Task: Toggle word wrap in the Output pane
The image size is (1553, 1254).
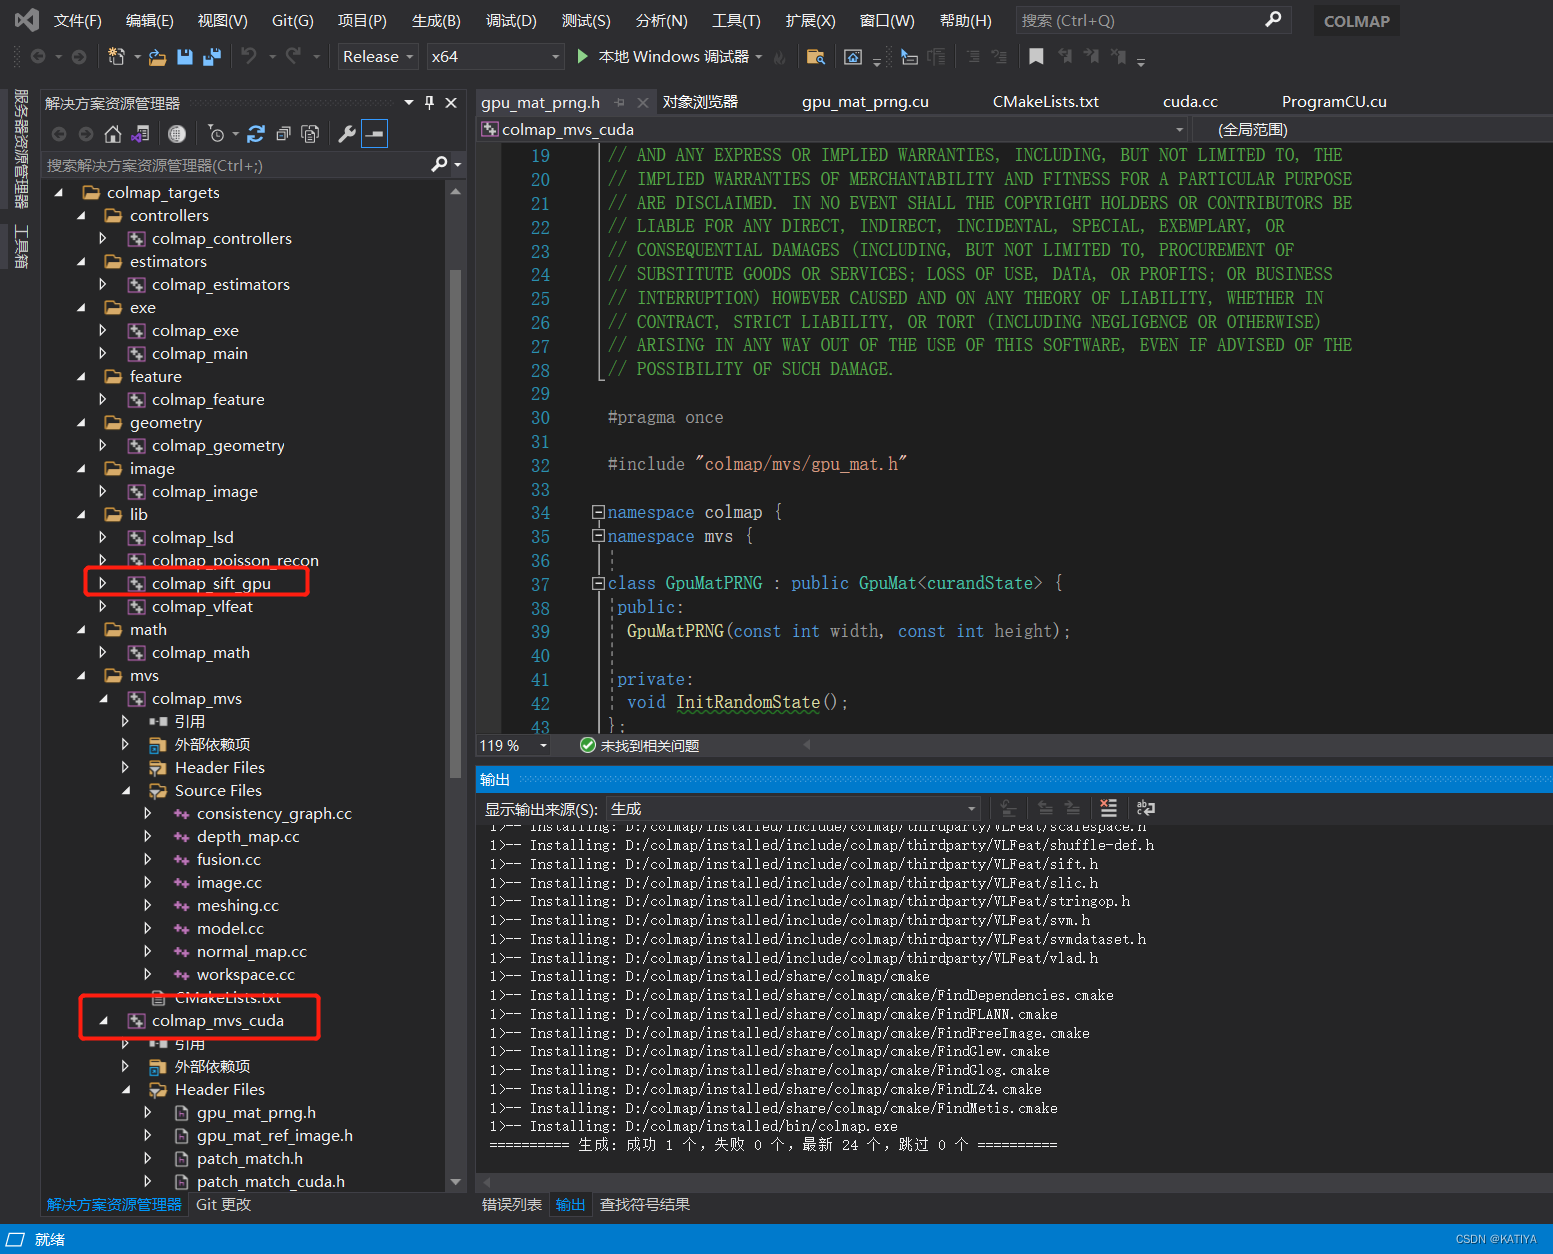Action: (x=1145, y=808)
